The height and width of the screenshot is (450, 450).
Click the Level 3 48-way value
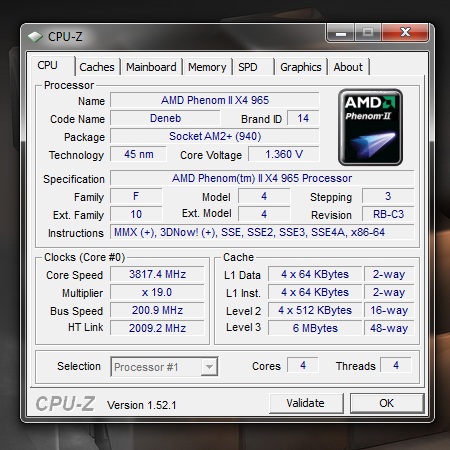coord(389,328)
